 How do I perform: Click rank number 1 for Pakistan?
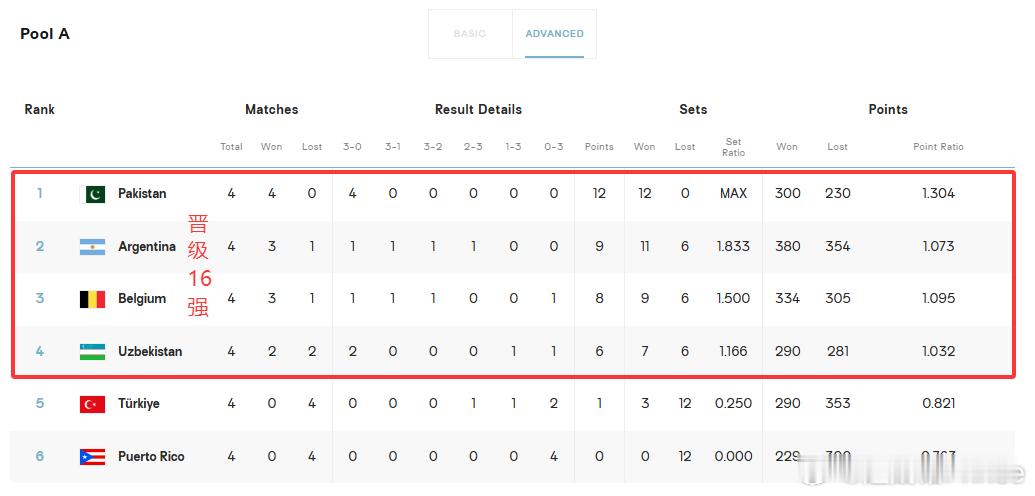40,194
